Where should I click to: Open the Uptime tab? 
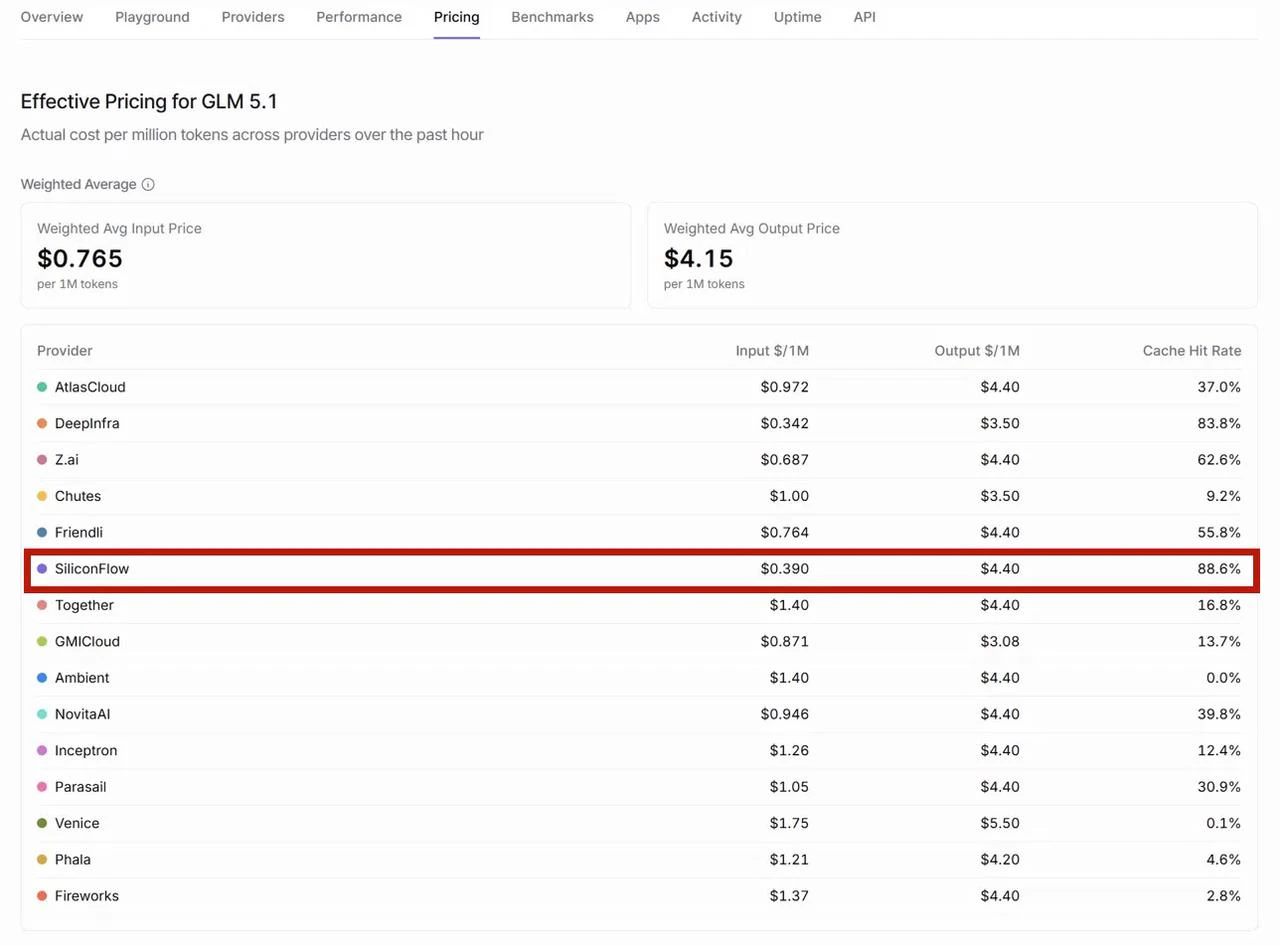point(798,17)
